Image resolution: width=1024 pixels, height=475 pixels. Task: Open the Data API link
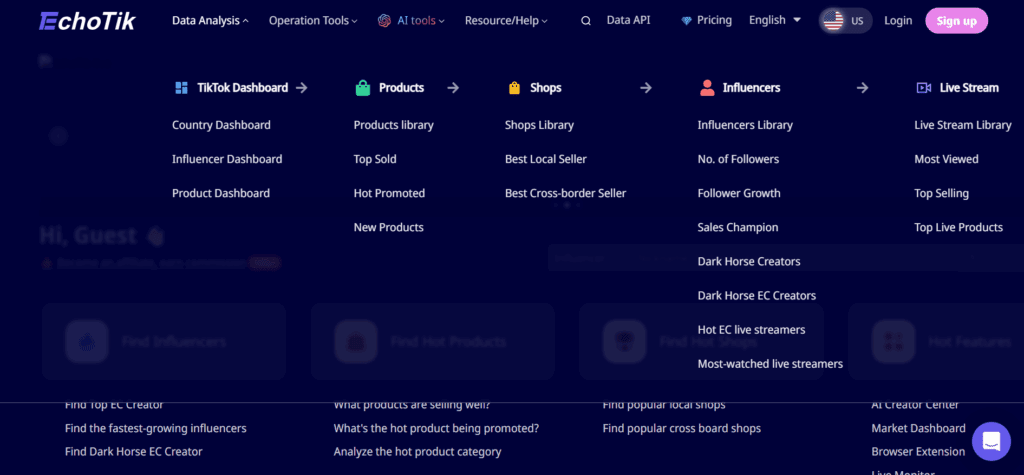pyautogui.click(x=628, y=20)
